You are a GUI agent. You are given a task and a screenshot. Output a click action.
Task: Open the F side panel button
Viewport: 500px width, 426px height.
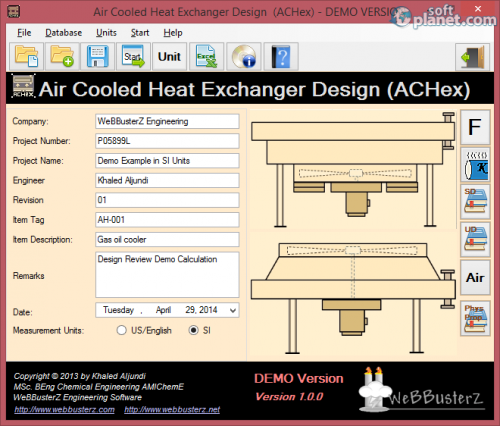[475, 127]
